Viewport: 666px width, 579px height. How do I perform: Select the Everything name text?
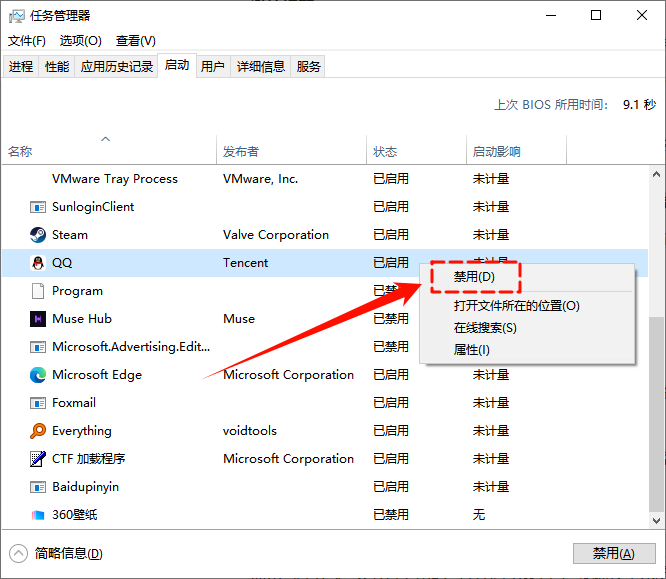click(x=82, y=431)
